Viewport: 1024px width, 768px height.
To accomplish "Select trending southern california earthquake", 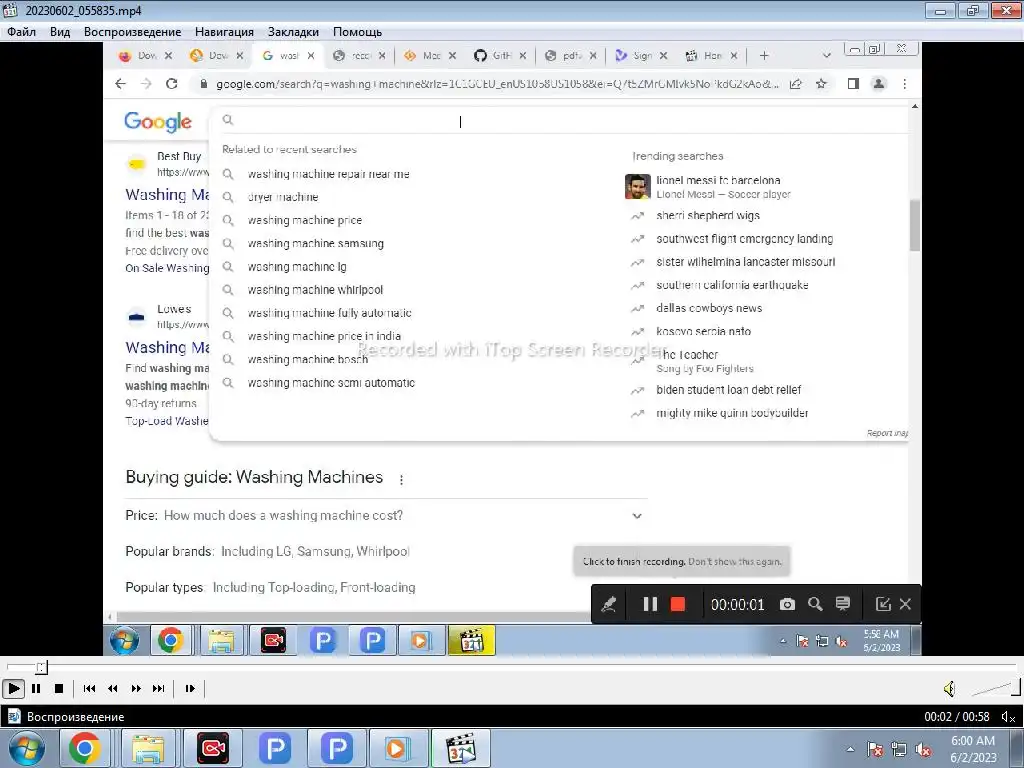I will [732, 285].
